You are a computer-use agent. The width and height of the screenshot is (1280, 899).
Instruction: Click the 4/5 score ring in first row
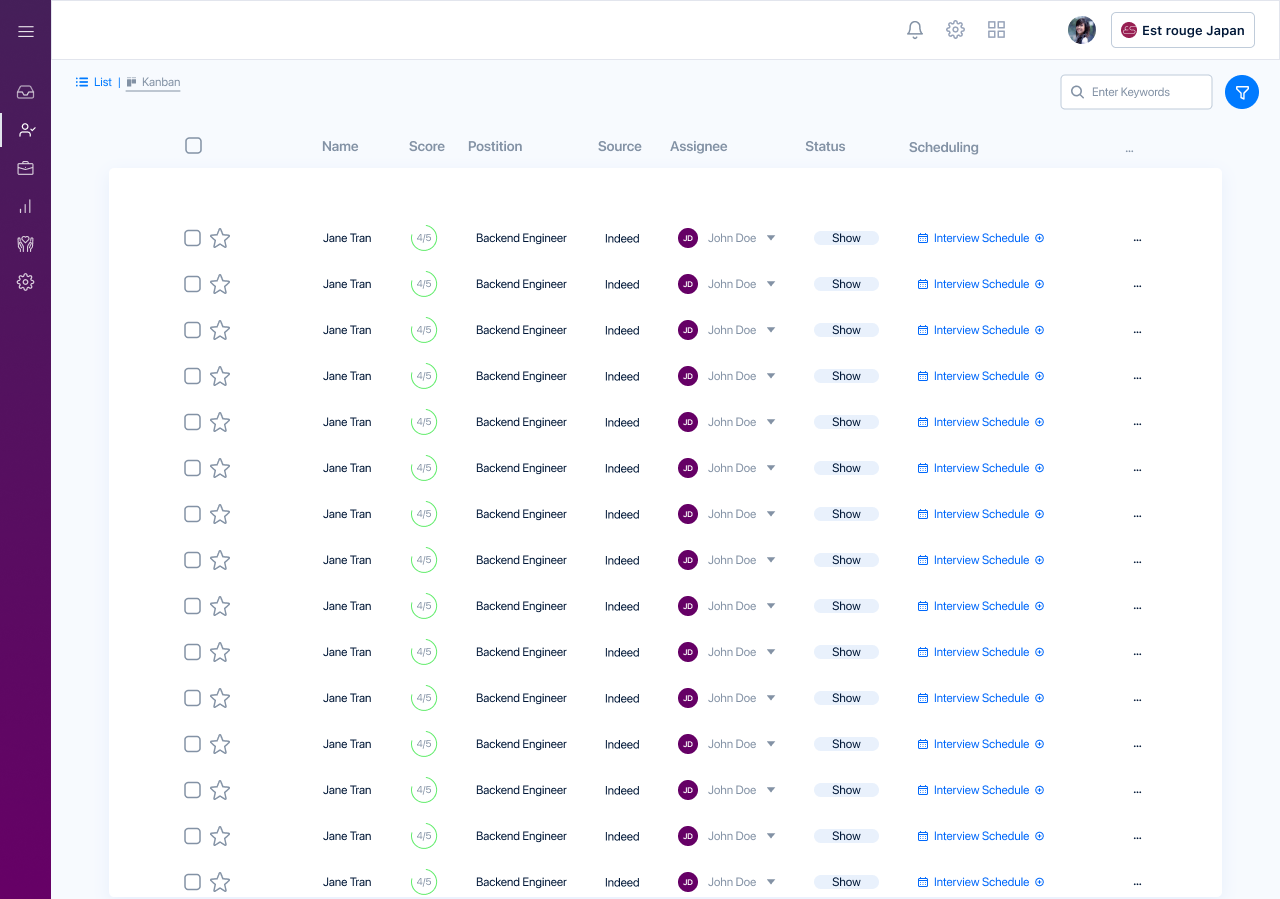pos(424,238)
